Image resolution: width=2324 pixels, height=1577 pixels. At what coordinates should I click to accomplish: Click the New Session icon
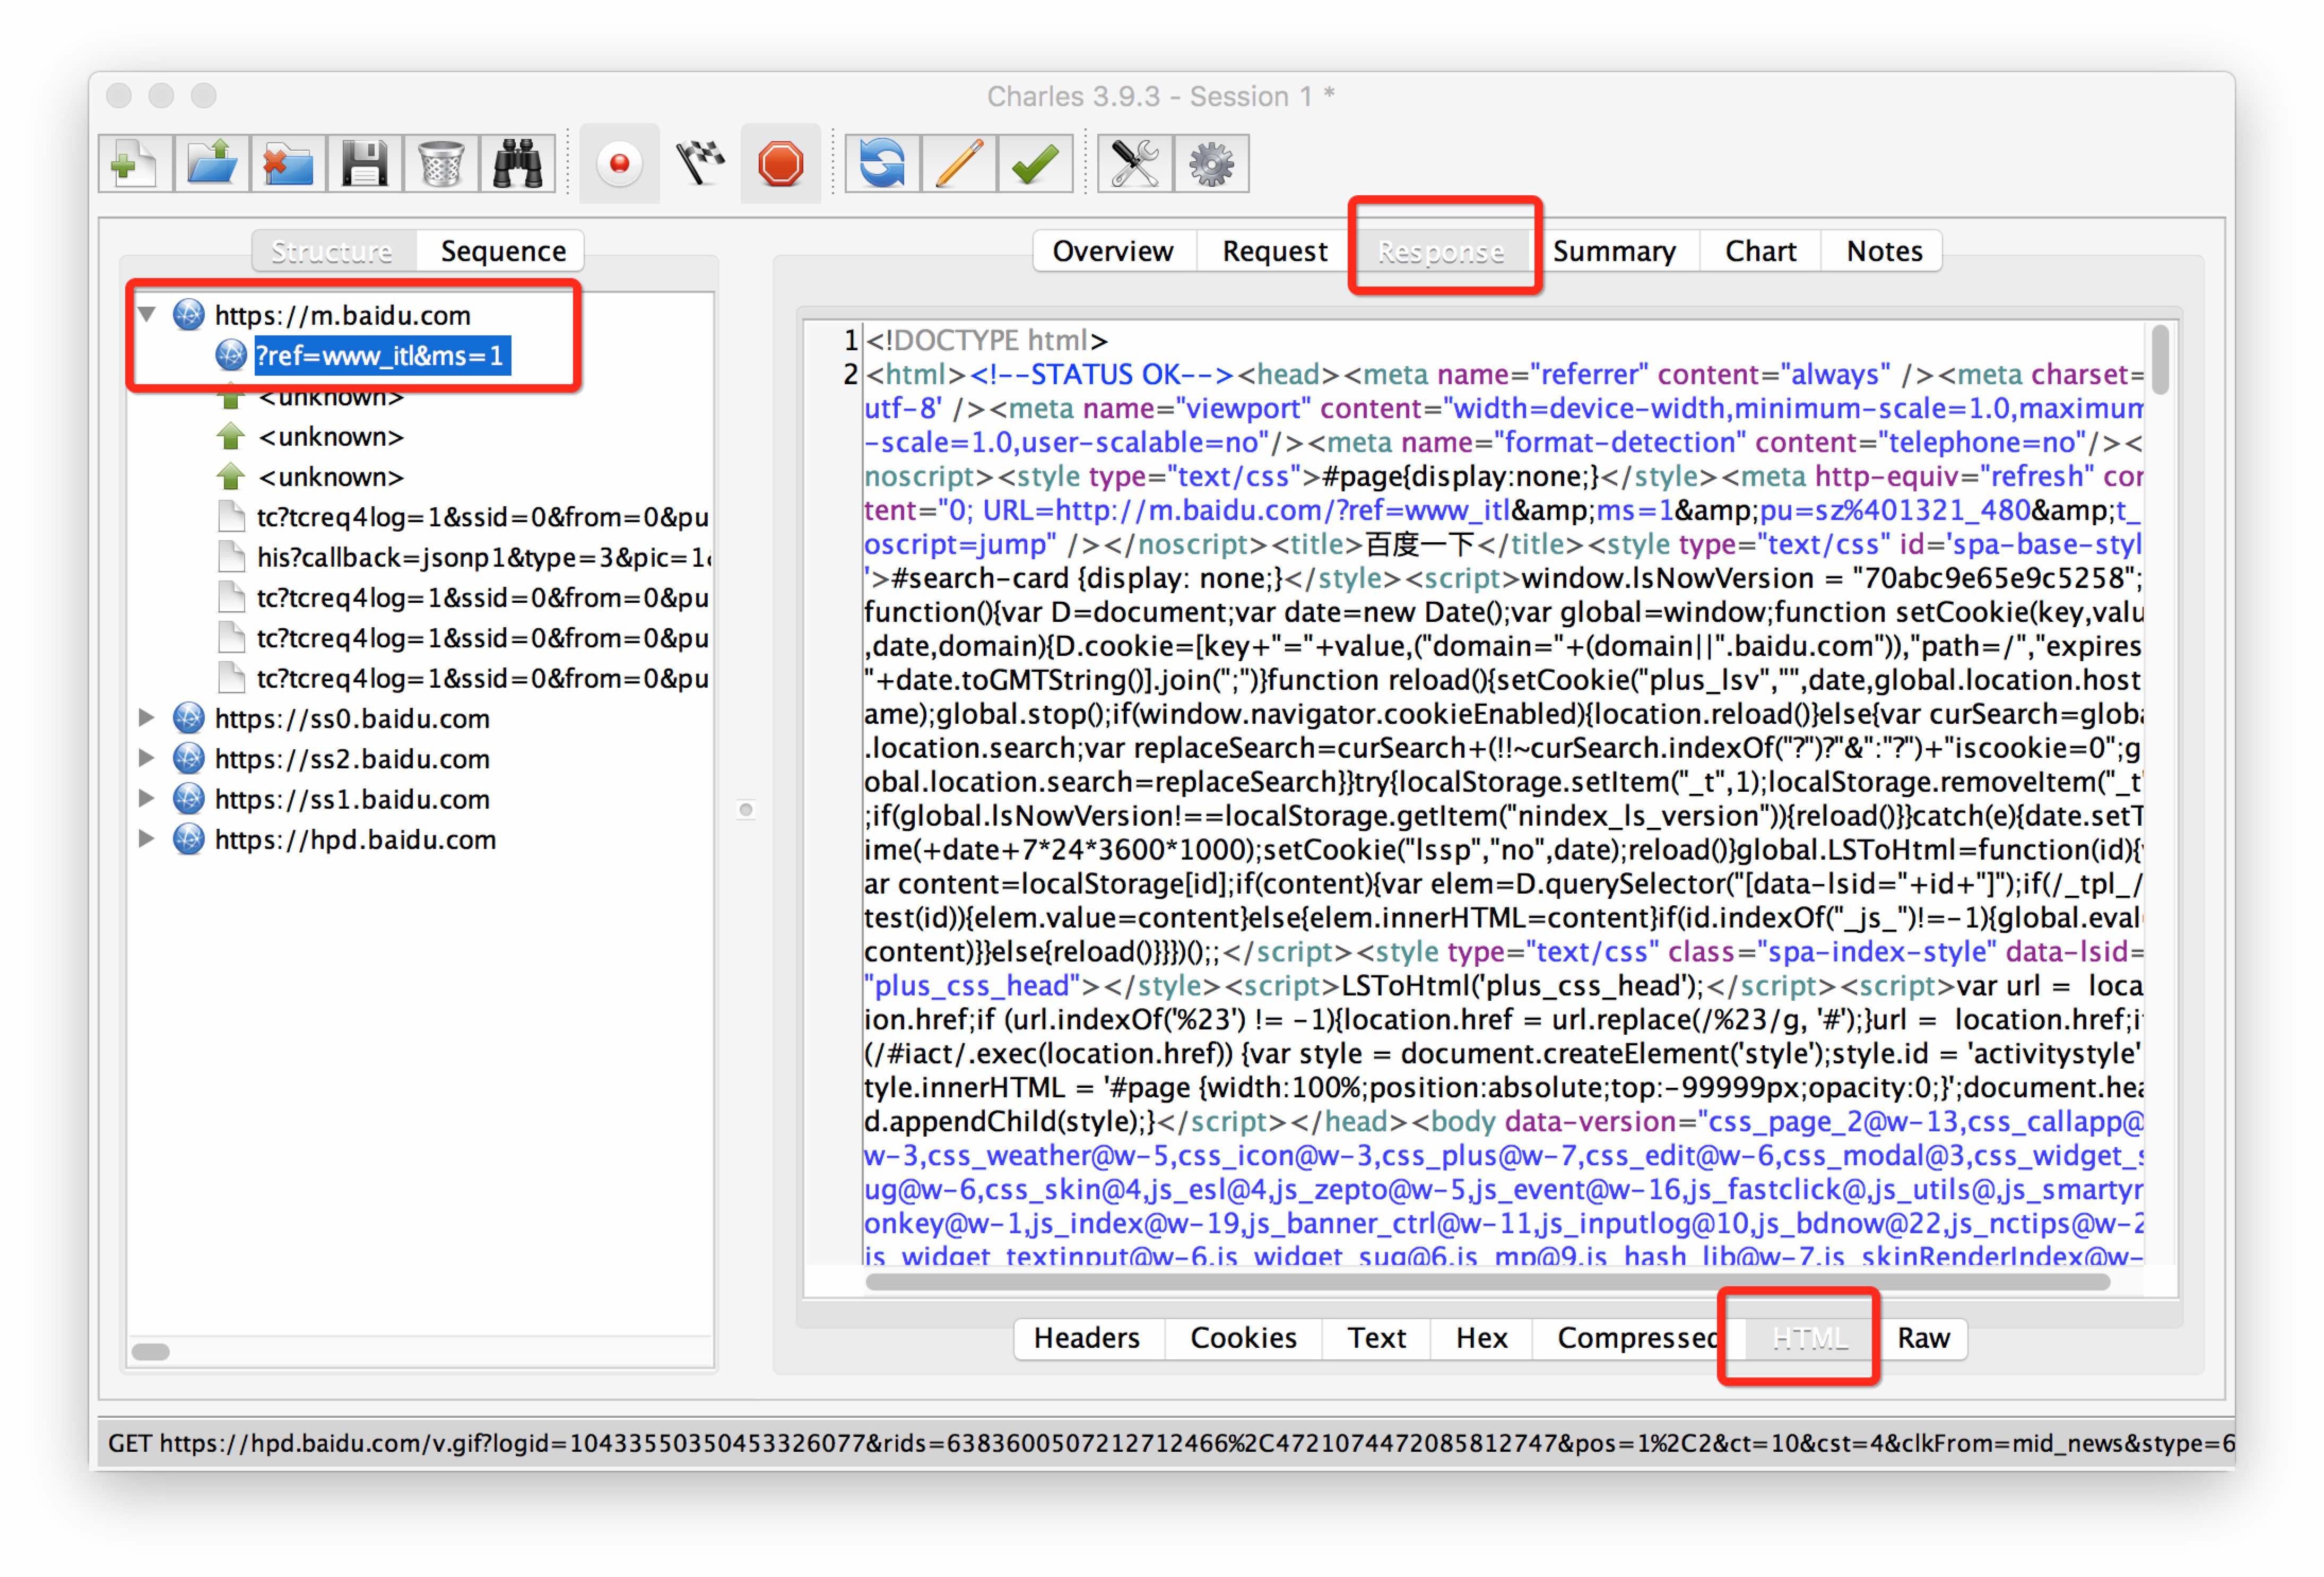coord(135,163)
